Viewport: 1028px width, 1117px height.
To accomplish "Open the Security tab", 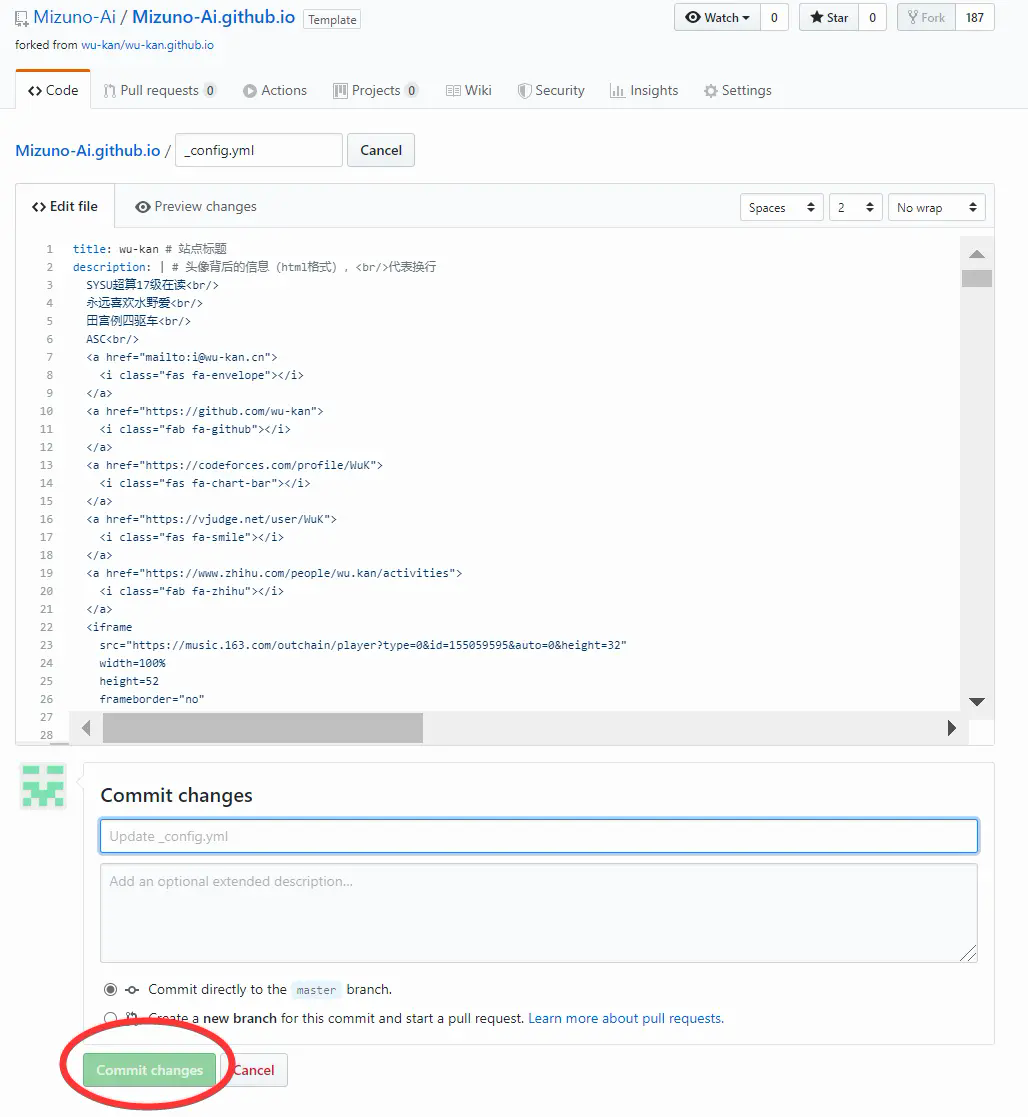I will pos(551,90).
